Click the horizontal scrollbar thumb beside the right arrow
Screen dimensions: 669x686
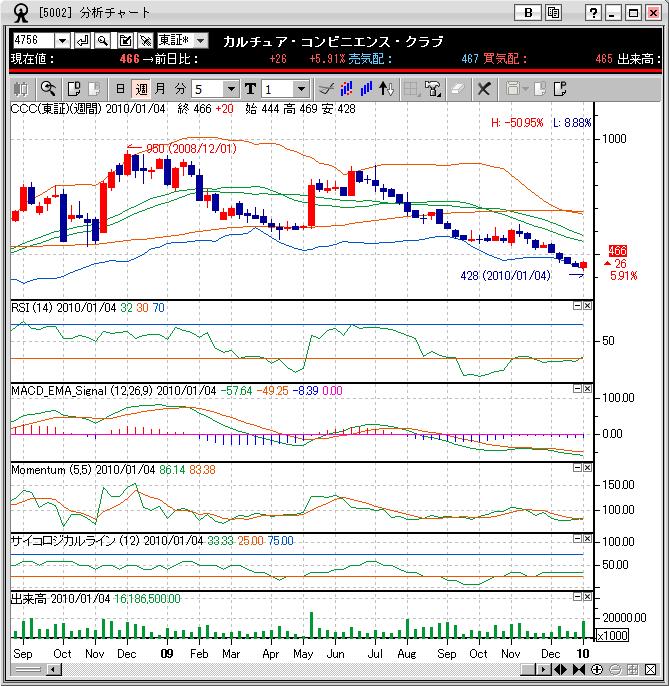tap(528, 669)
